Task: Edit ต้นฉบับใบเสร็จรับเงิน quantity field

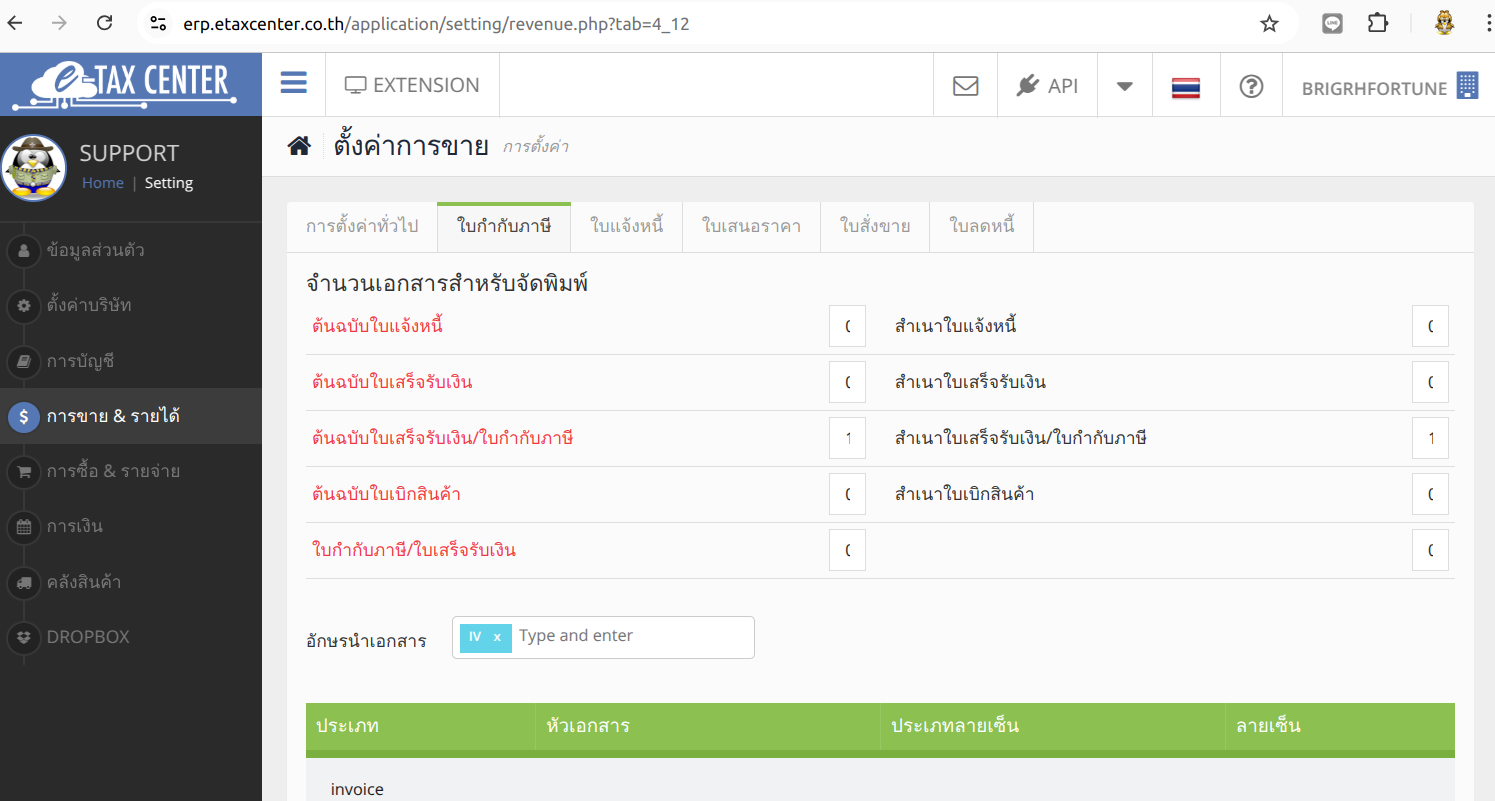Action: coord(847,382)
